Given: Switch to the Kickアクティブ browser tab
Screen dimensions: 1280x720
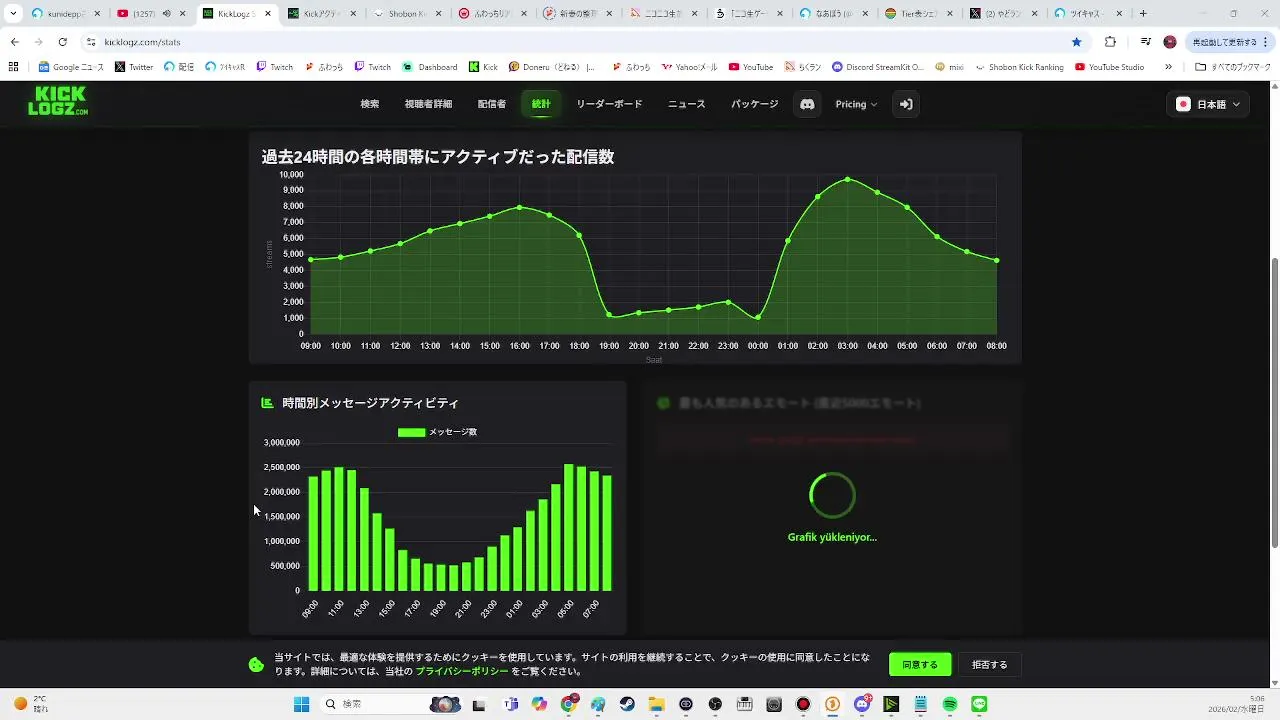Looking at the screenshot, I should tap(322, 14).
